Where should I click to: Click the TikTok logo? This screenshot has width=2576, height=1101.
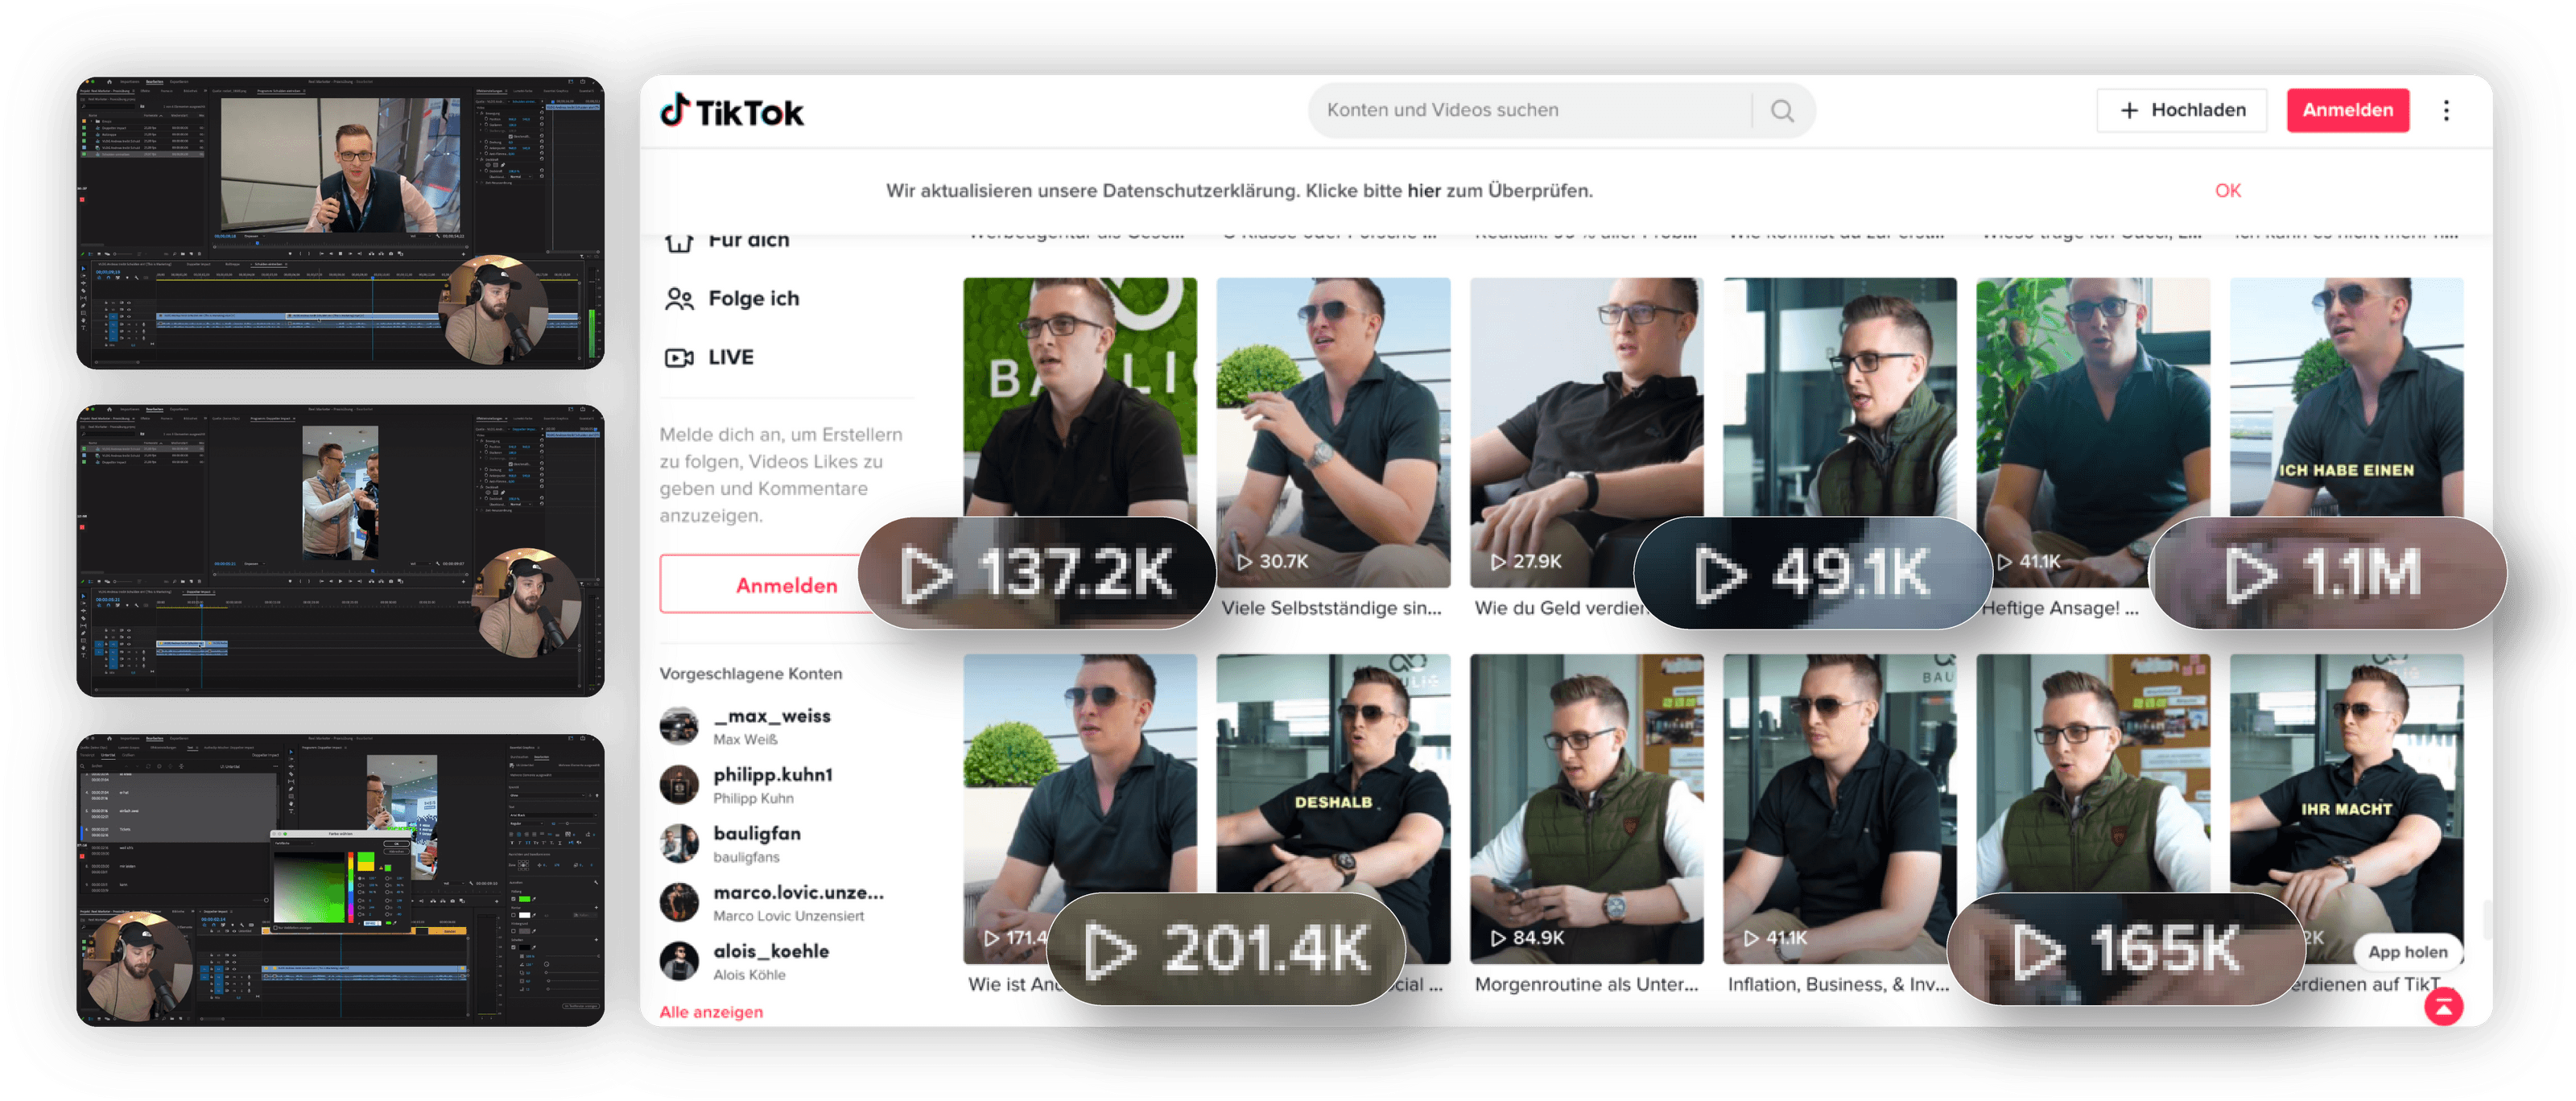pos(733,111)
